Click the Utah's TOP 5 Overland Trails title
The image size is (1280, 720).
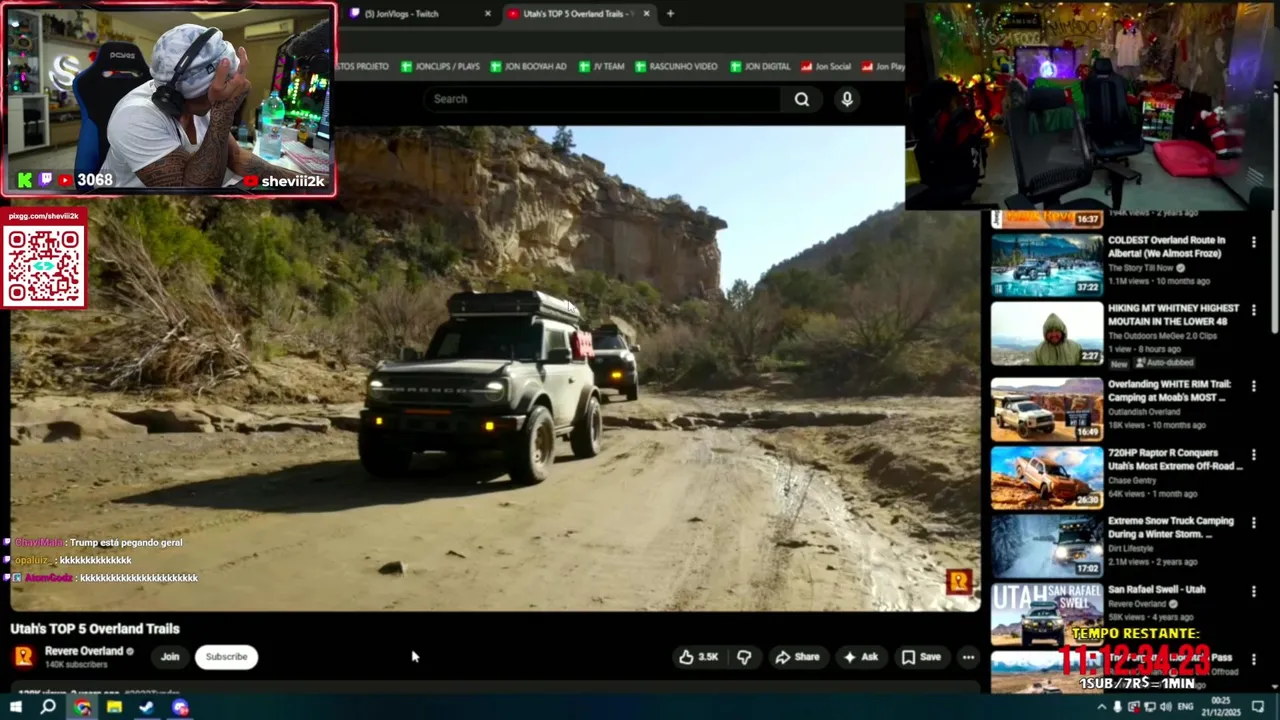point(95,629)
